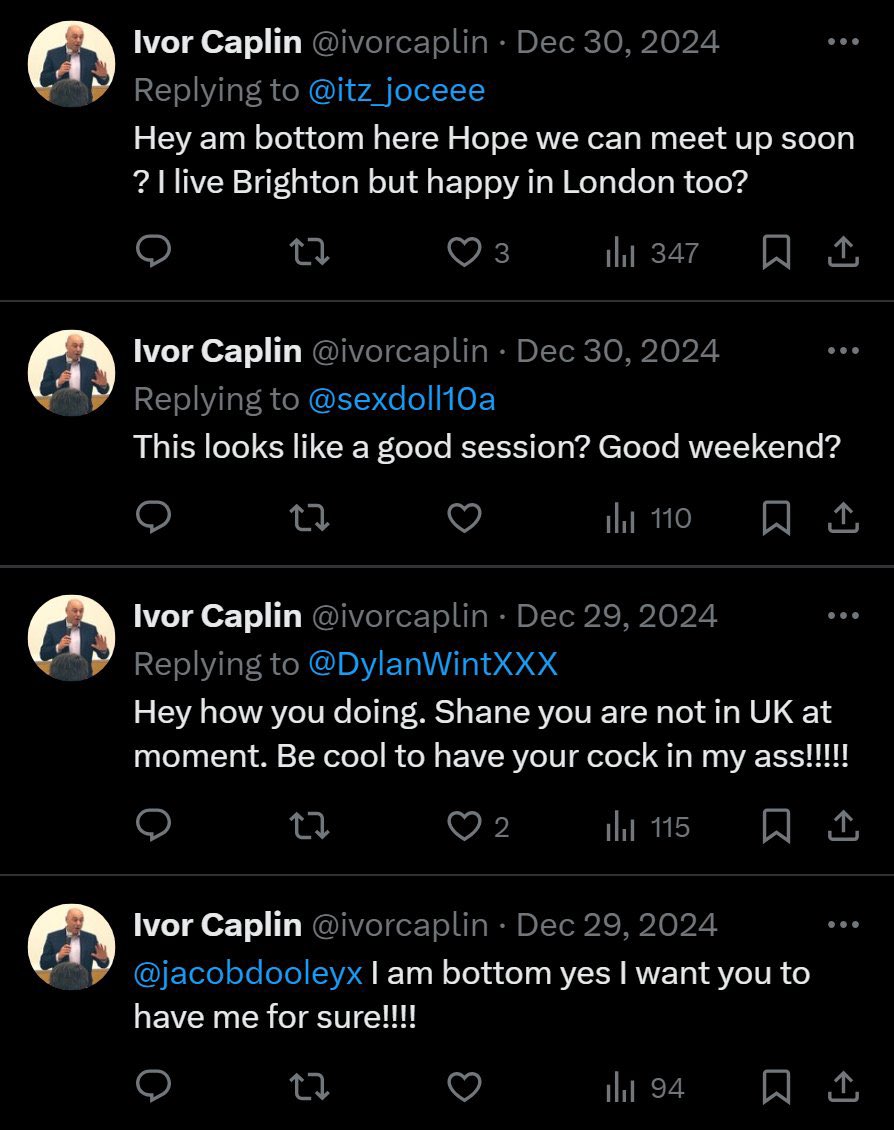
Task: Like the tweet with 3 likes
Action: tap(464, 253)
